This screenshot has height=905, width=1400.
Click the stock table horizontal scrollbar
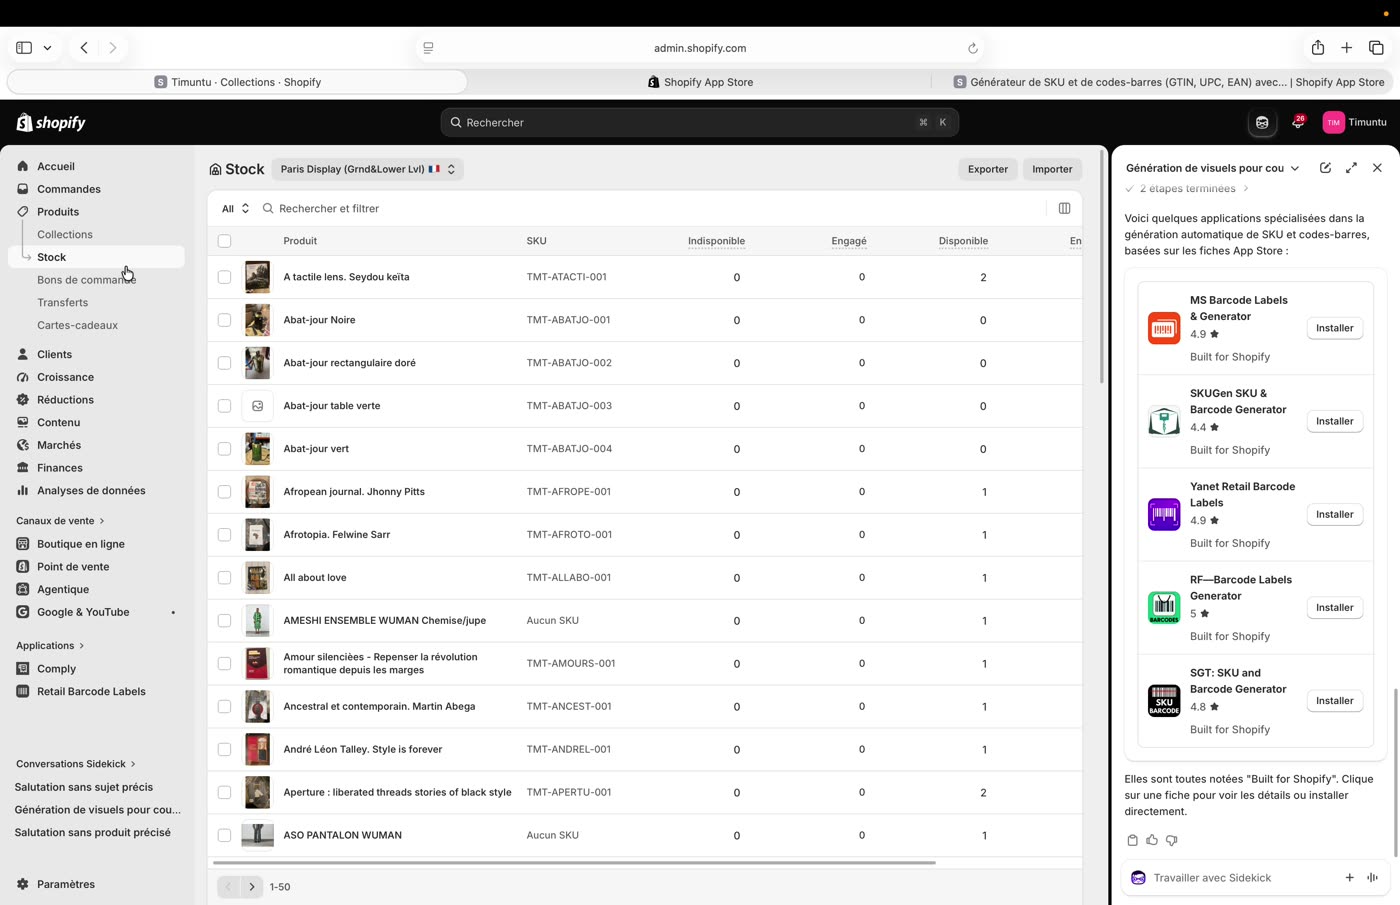point(574,862)
